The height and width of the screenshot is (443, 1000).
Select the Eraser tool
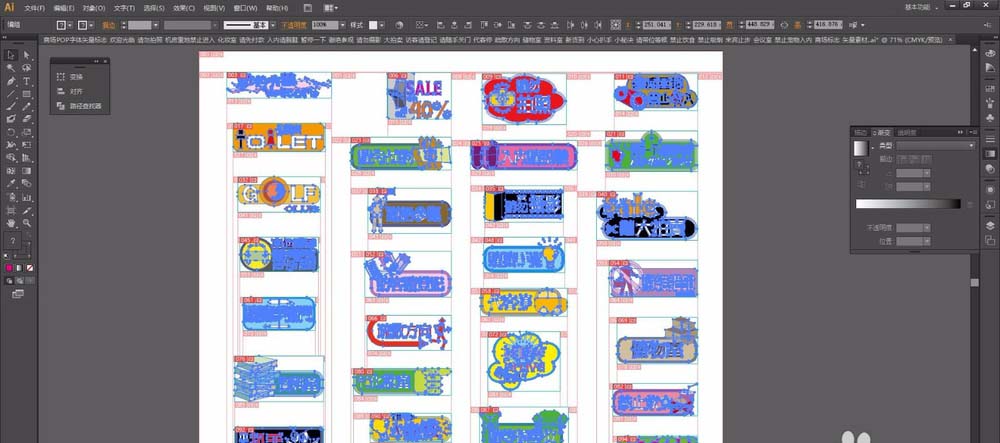26,119
